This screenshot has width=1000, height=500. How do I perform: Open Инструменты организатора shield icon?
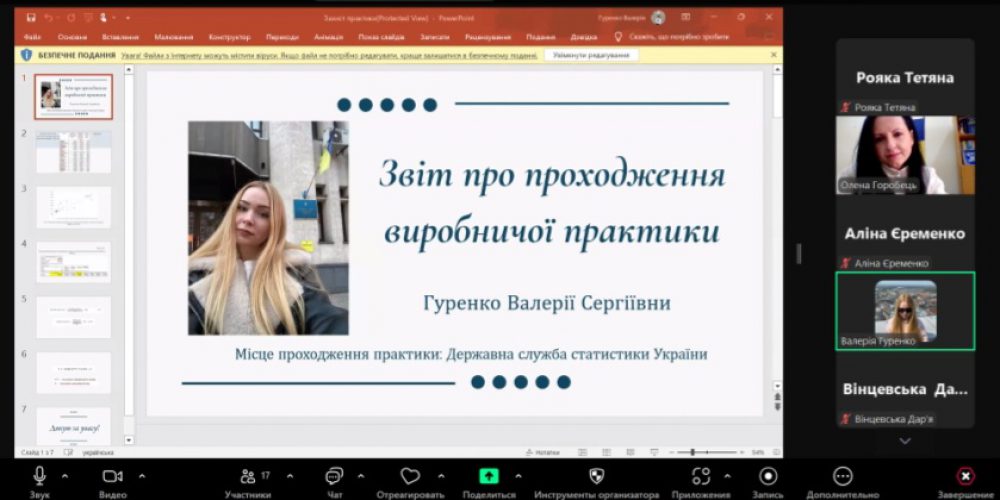[597, 476]
